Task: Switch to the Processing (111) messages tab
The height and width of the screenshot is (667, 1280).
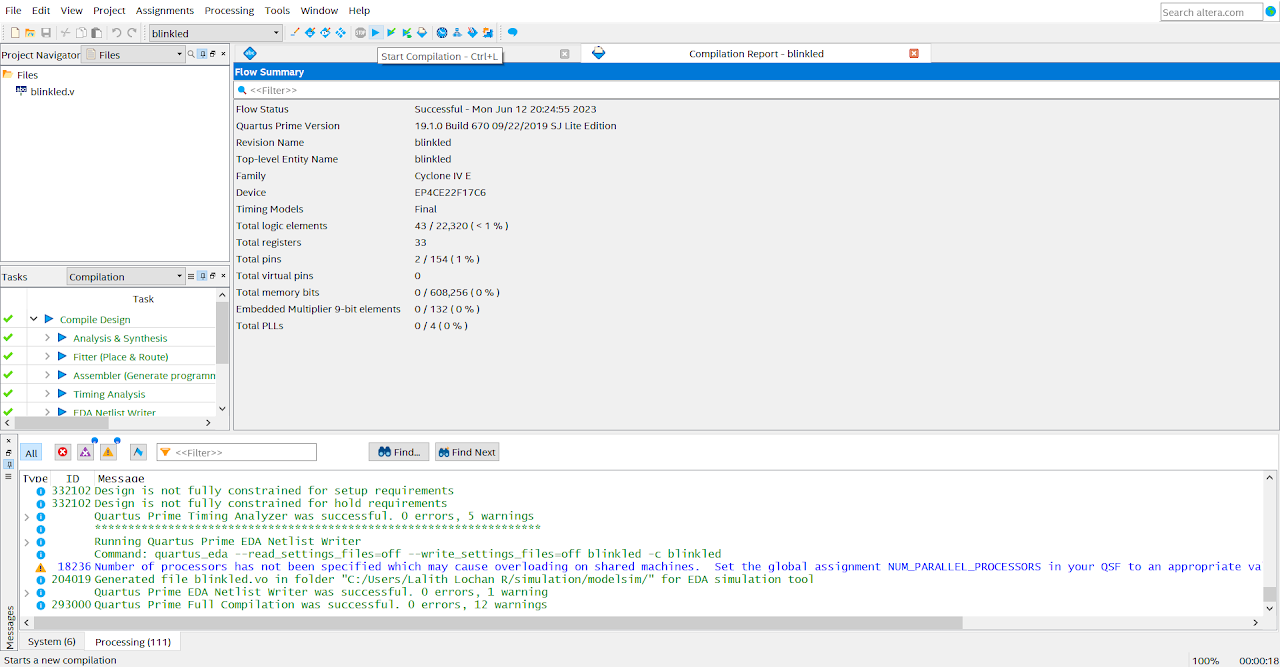Action: coord(133,641)
